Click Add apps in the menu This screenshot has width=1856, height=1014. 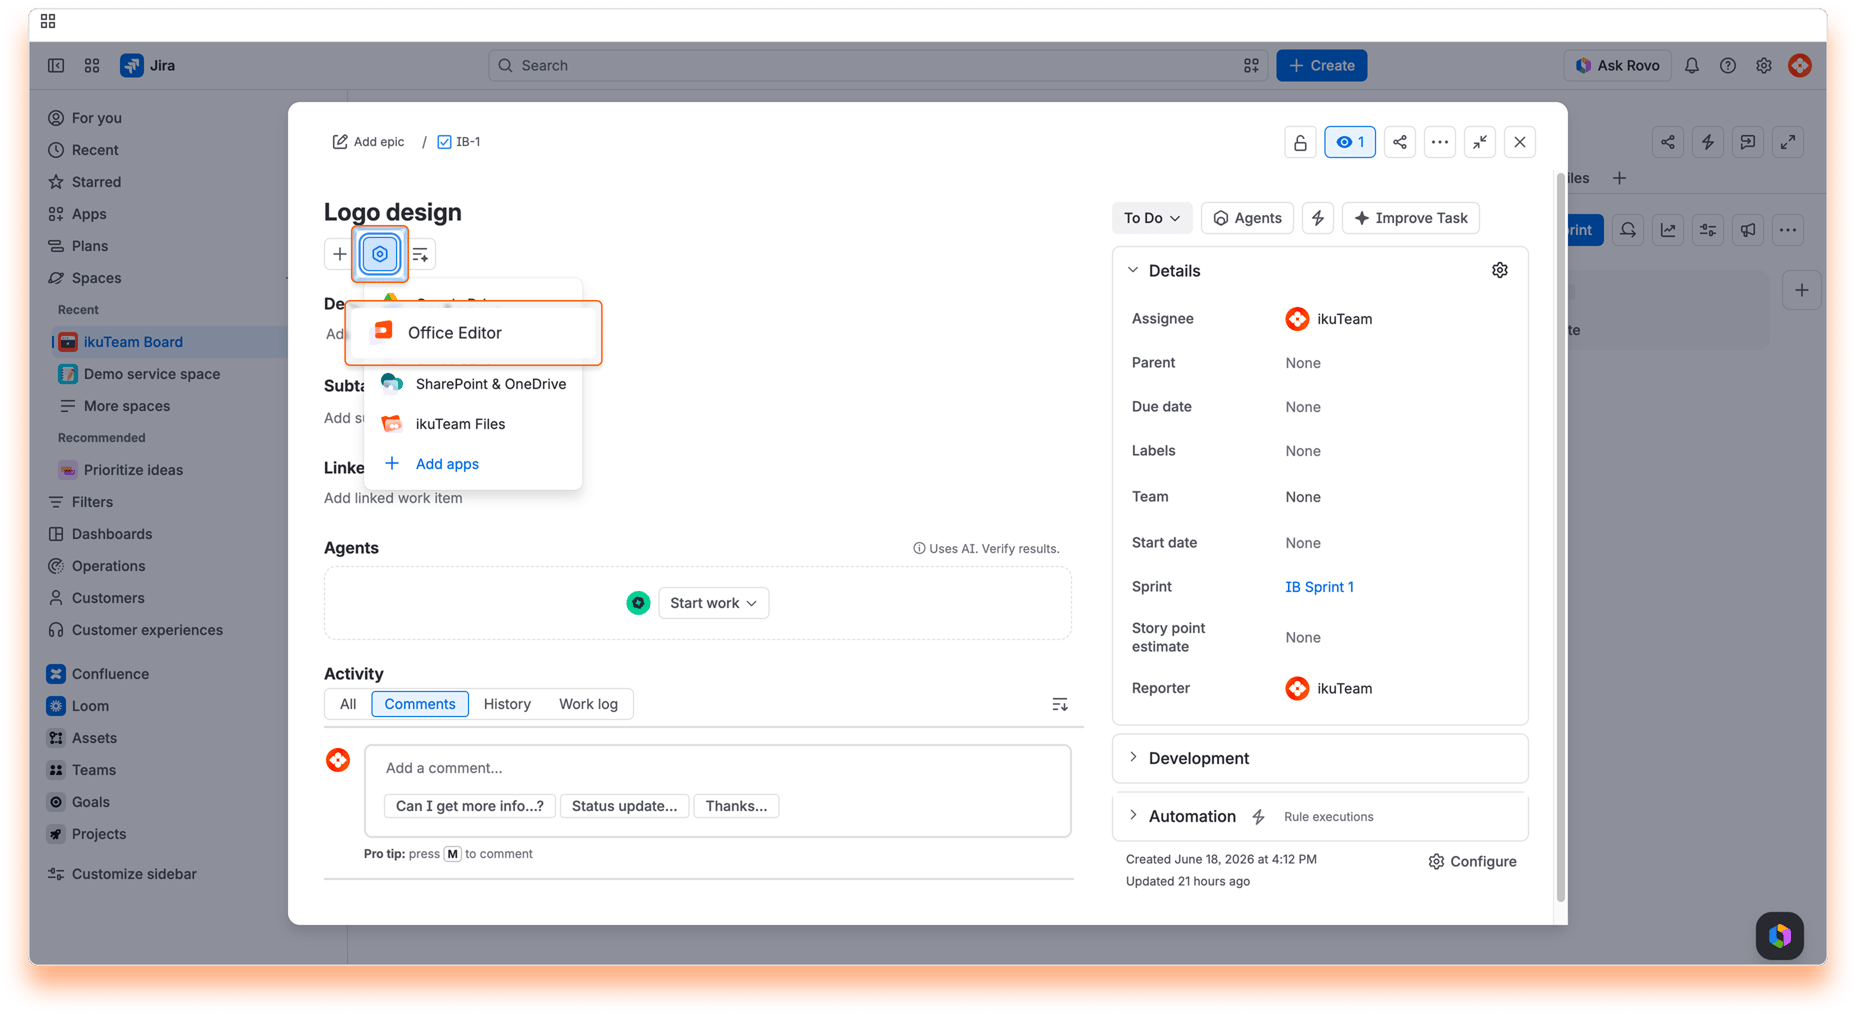tap(473, 464)
